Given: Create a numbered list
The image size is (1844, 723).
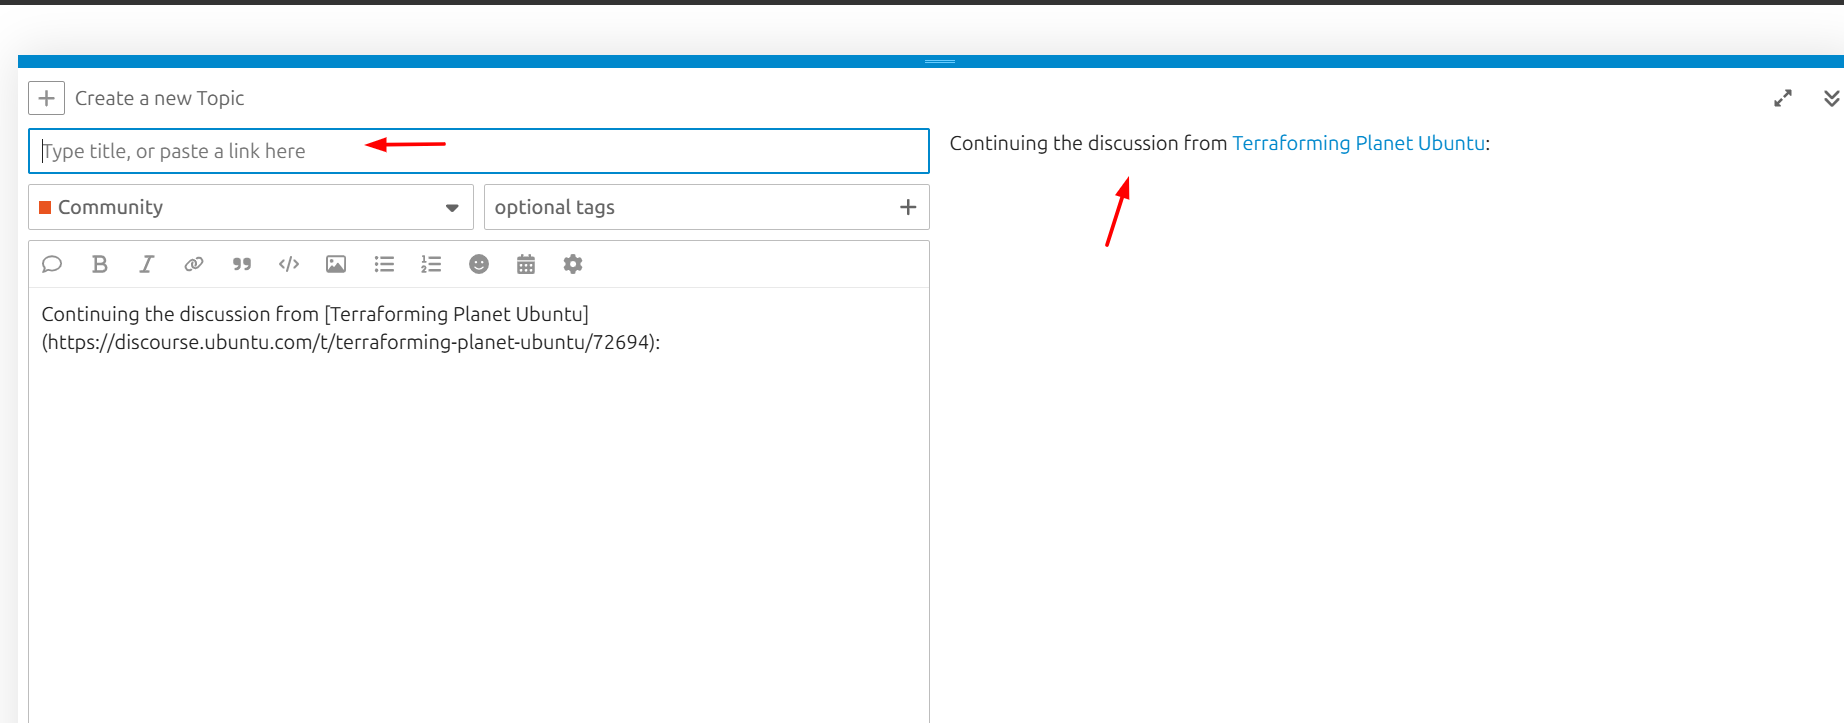Looking at the screenshot, I should 431,264.
